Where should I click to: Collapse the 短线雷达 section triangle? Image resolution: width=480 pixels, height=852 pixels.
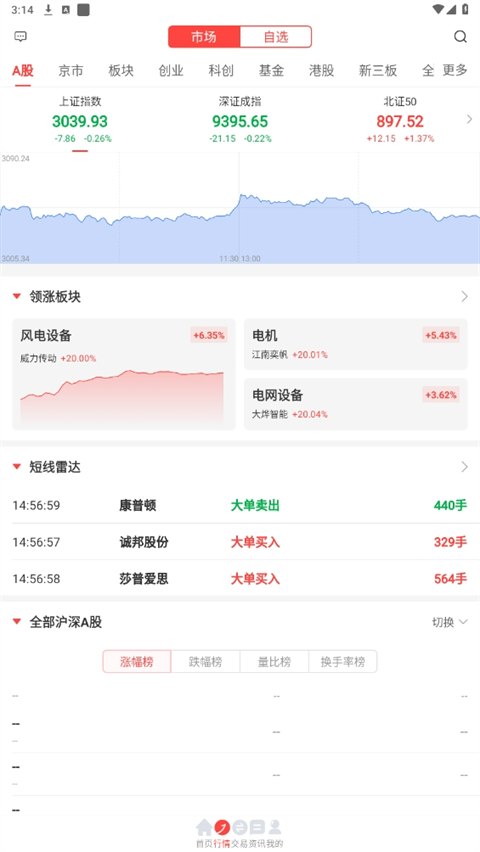pos(17,467)
